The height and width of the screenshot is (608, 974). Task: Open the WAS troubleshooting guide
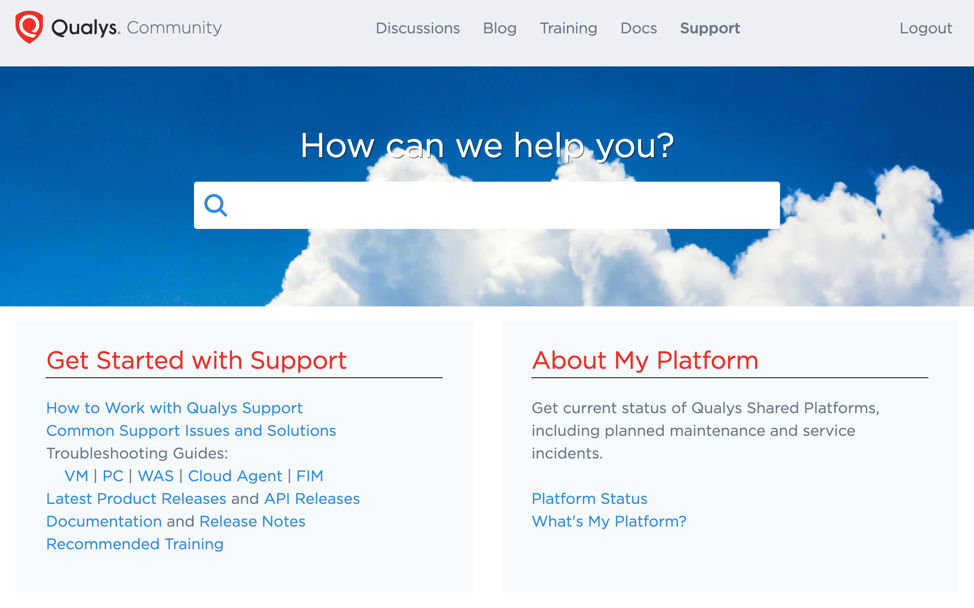point(155,476)
